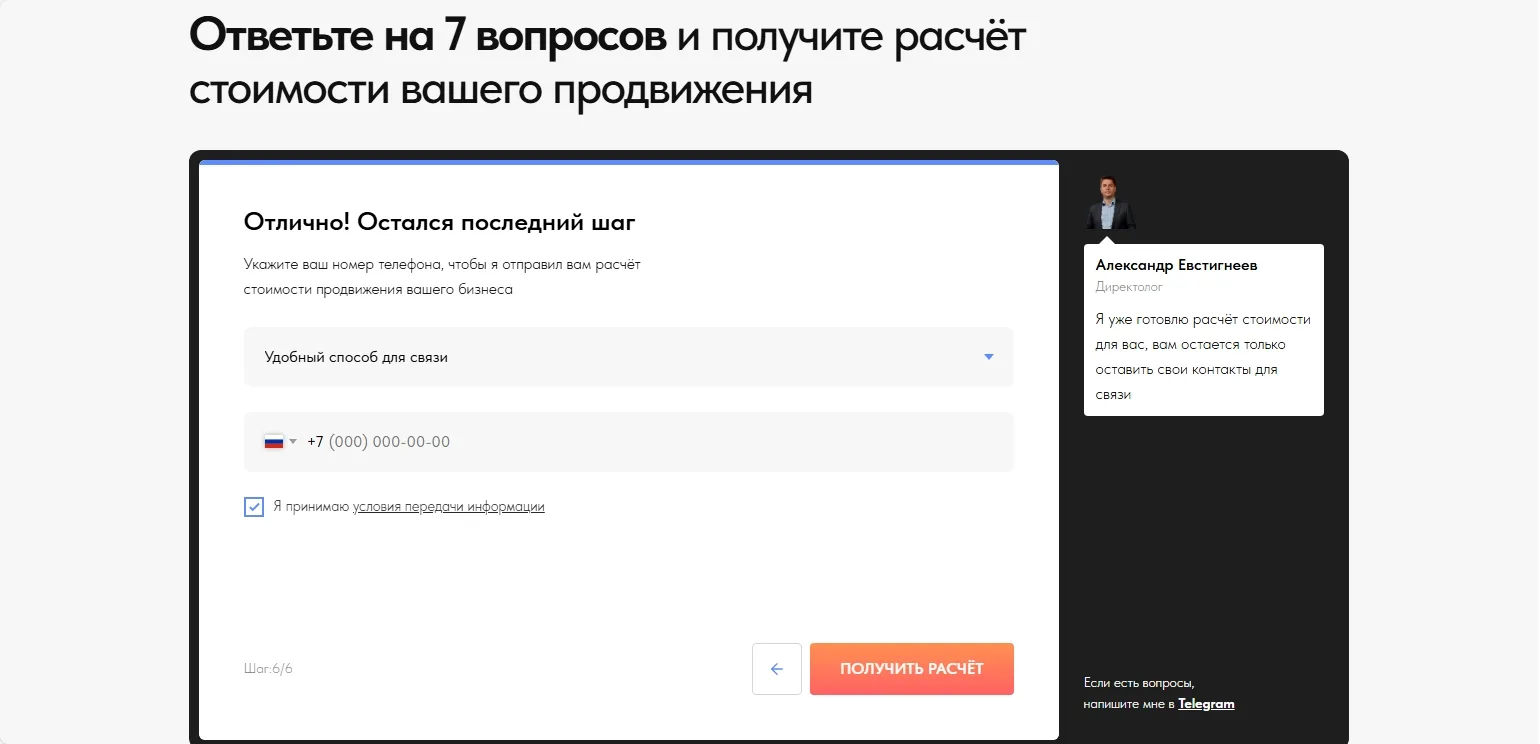Click the 'ПОЛУЧИТЬ РАСЧЁТ' button
The height and width of the screenshot is (744, 1540).
coord(912,669)
